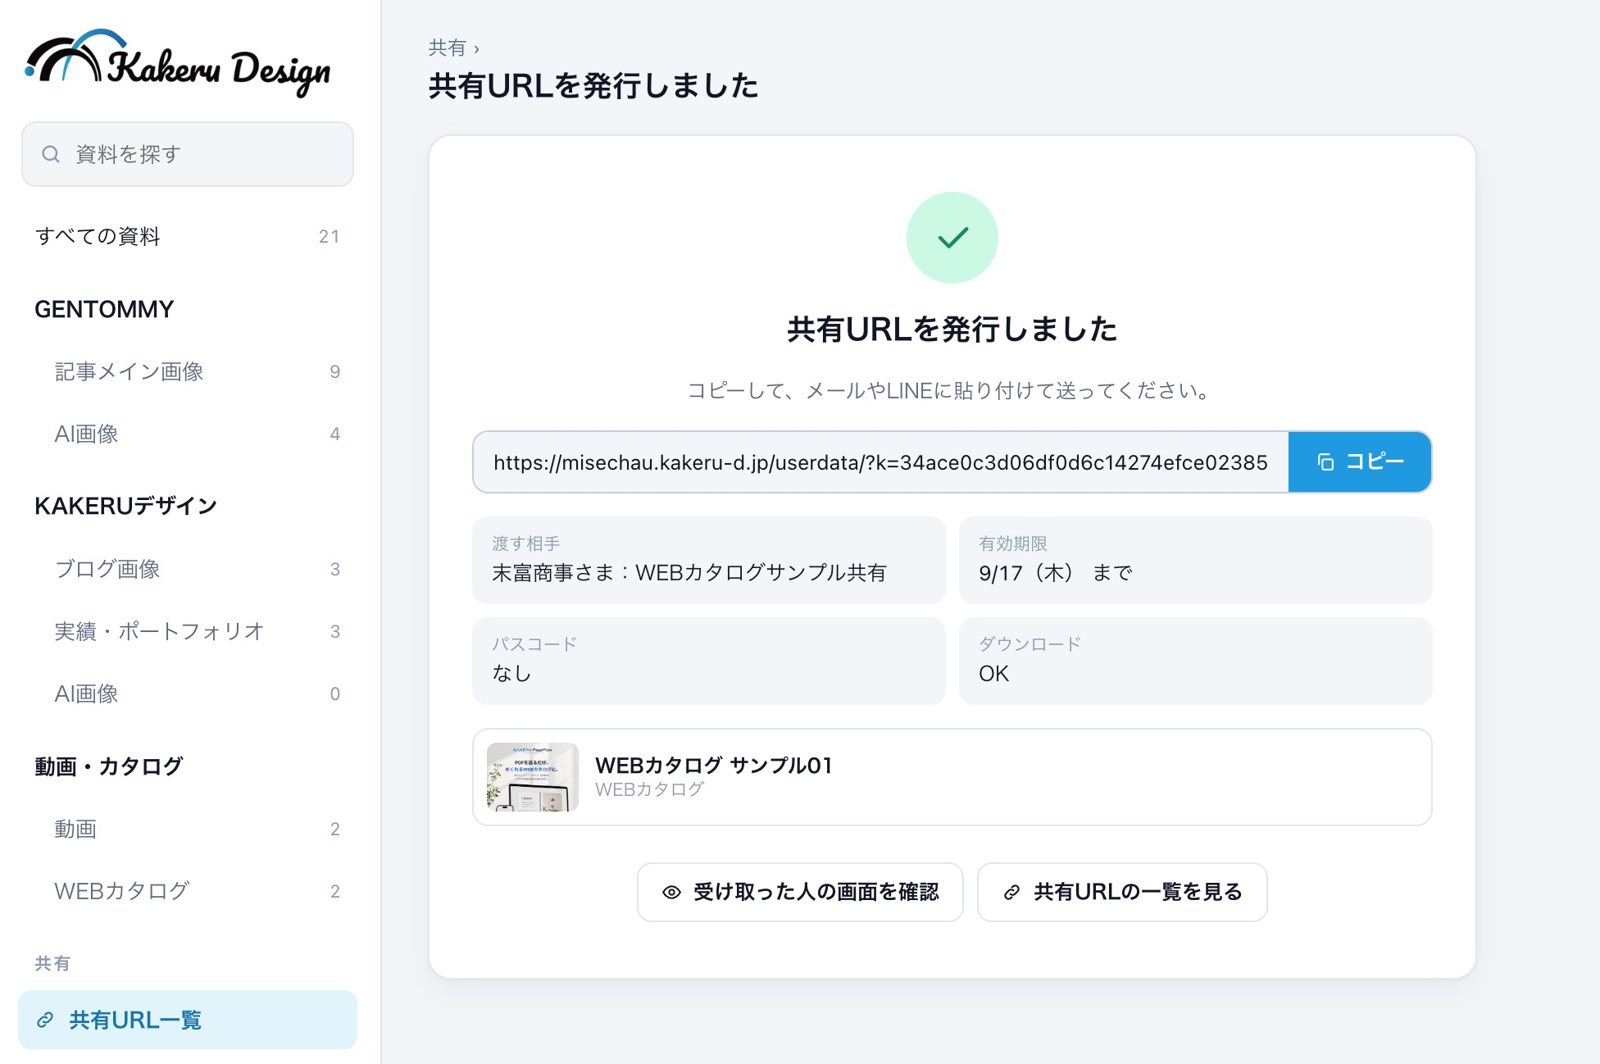
Task: Click the copy icon in the blue button
Action: point(1325,462)
